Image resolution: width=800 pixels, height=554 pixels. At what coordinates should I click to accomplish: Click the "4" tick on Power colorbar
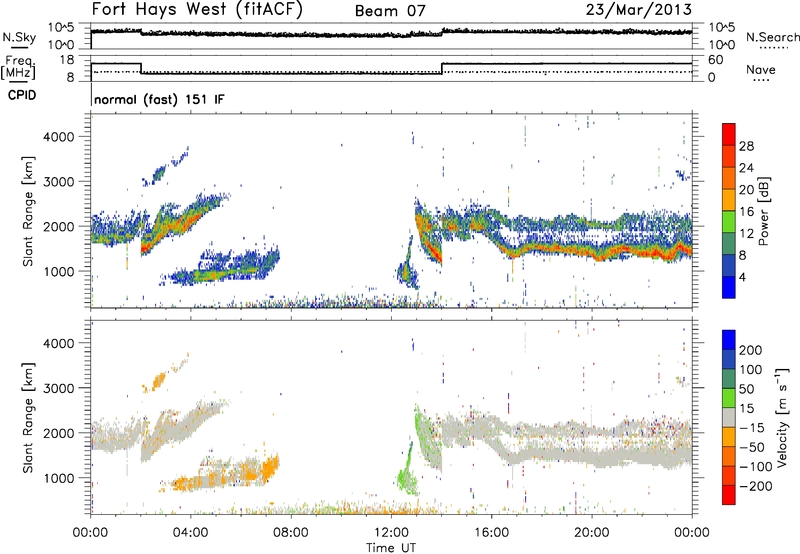(x=742, y=277)
